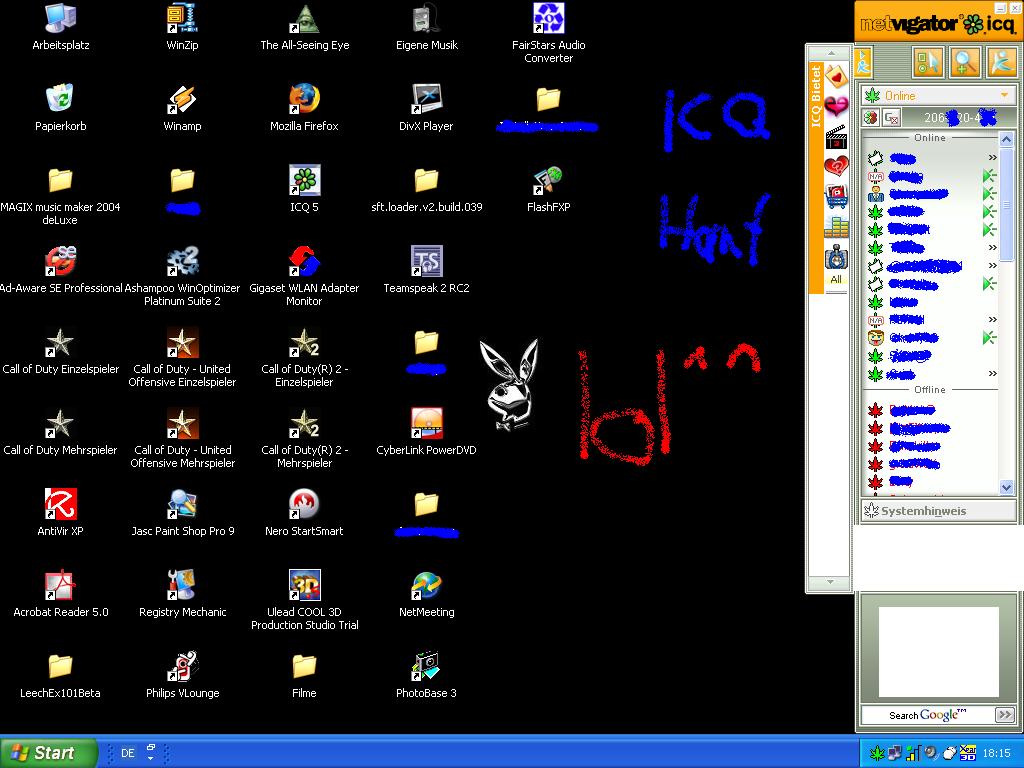
Task: Select the Philips VLounge shortcut
Action: click(182, 675)
